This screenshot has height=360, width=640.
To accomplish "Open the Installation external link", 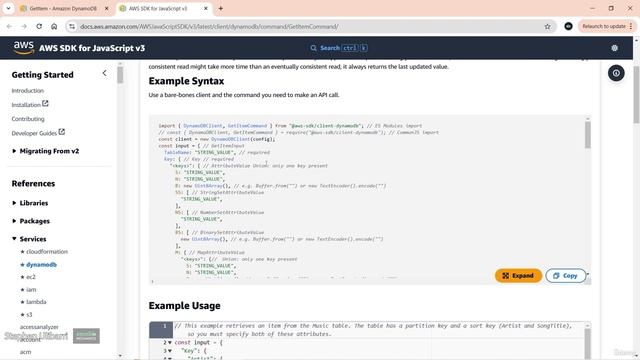I will pos(30,104).
